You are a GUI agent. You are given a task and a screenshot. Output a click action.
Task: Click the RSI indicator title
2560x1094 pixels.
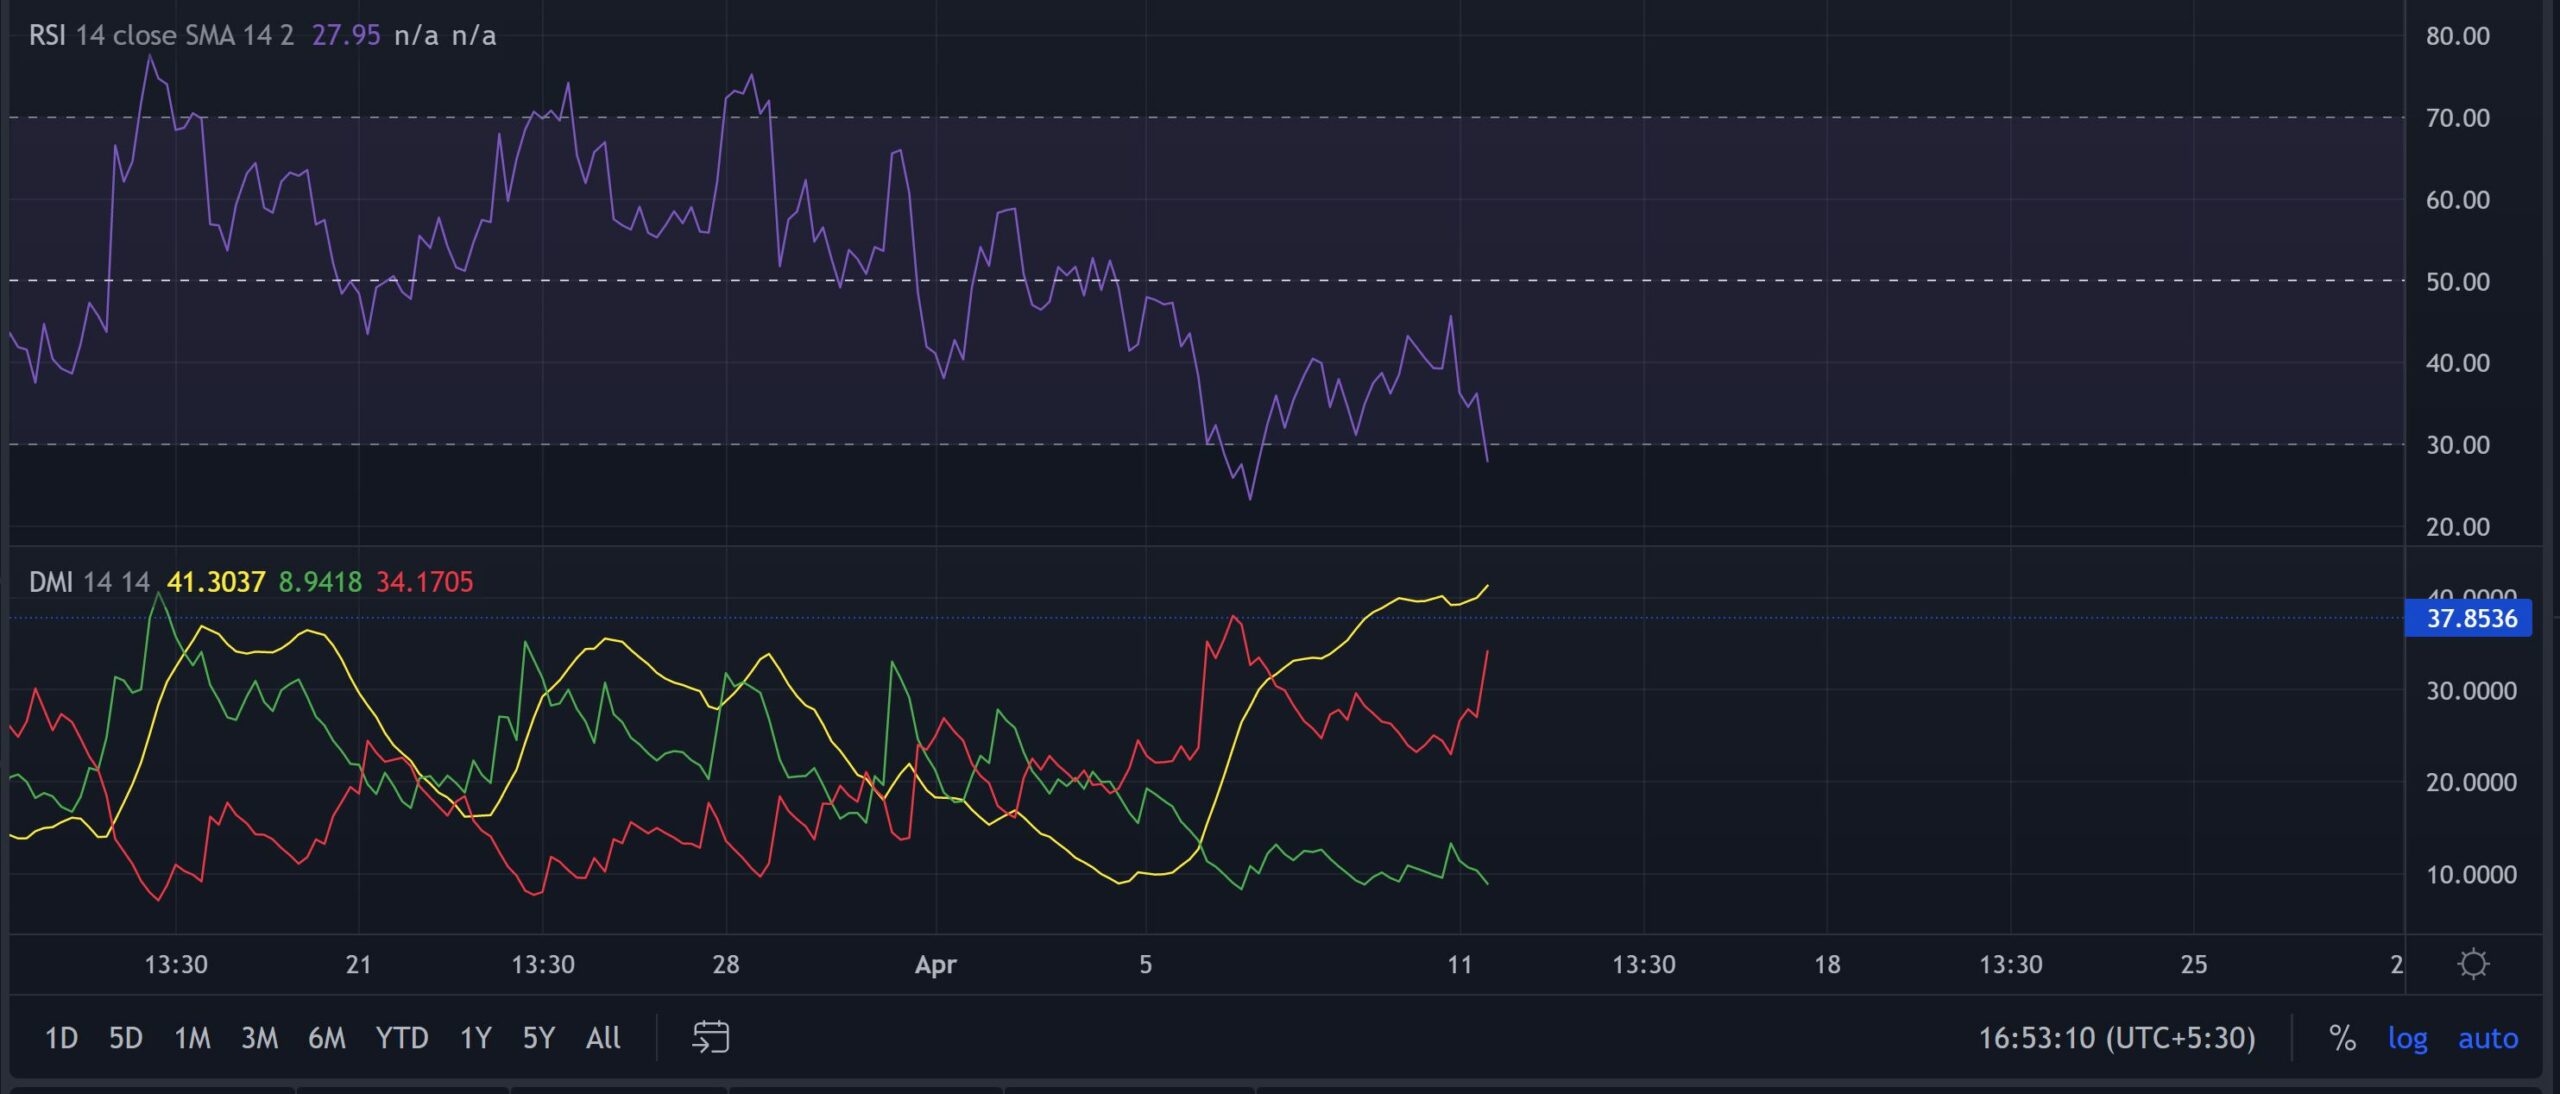(48, 36)
